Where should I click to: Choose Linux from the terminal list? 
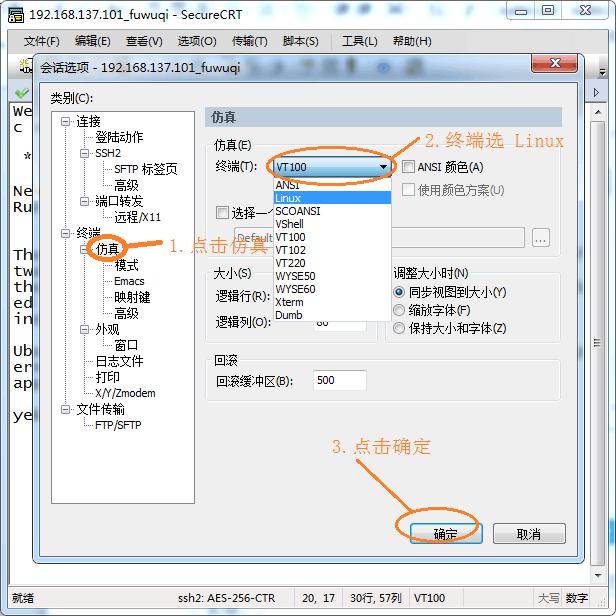click(x=332, y=198)
